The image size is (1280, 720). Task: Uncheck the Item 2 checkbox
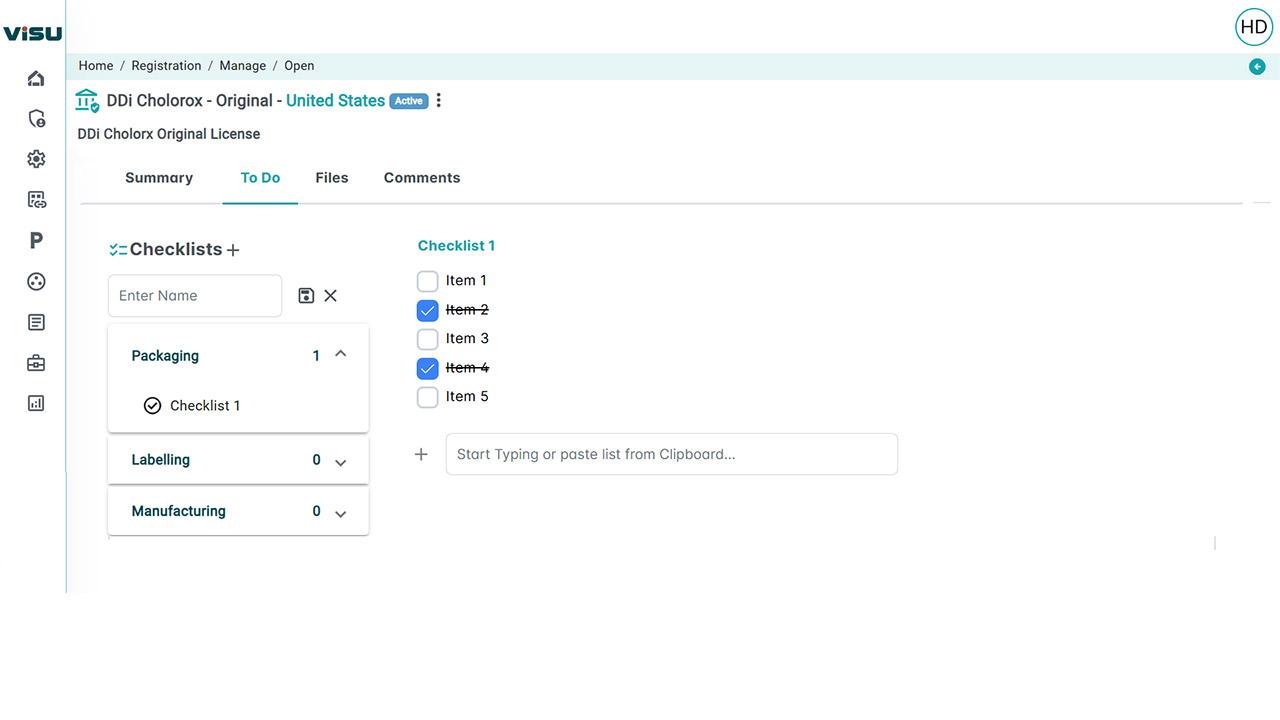click(x=427, y=310)
